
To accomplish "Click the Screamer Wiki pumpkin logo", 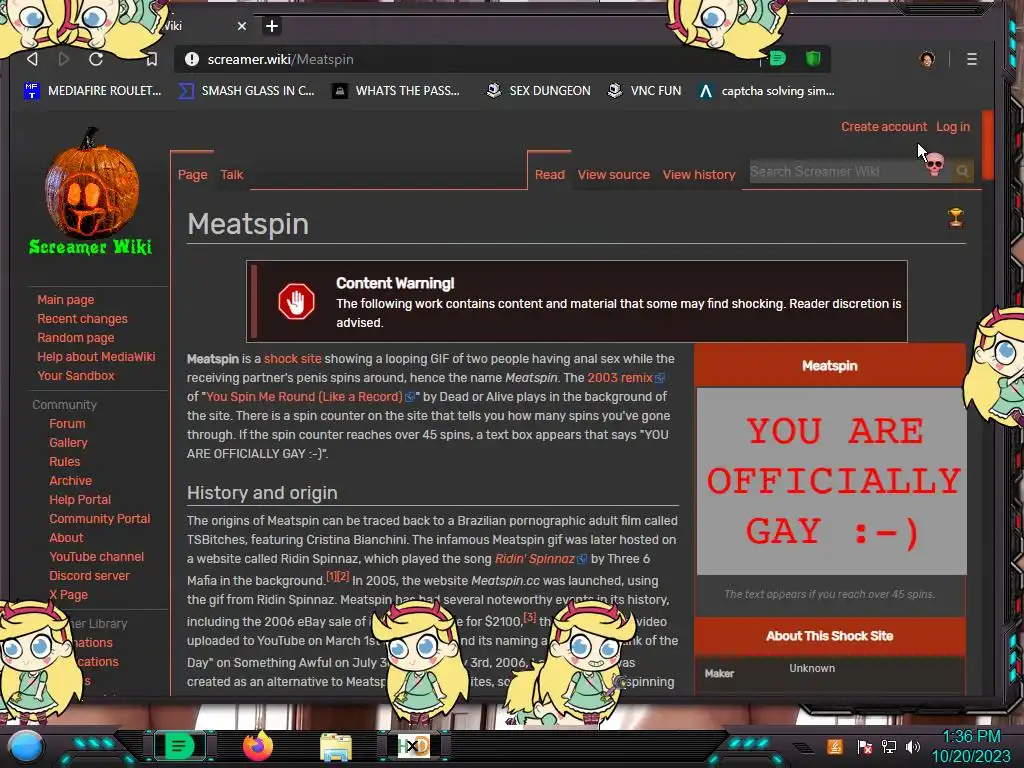I will click(x=91, y=191).
